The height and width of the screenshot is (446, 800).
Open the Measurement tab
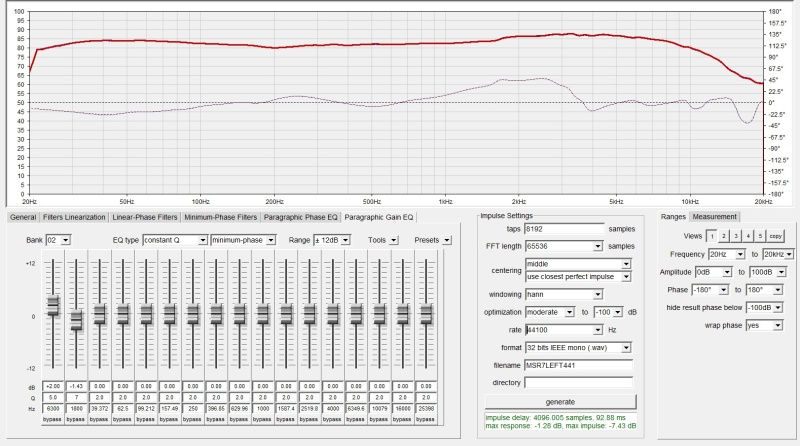coord(716,217)
